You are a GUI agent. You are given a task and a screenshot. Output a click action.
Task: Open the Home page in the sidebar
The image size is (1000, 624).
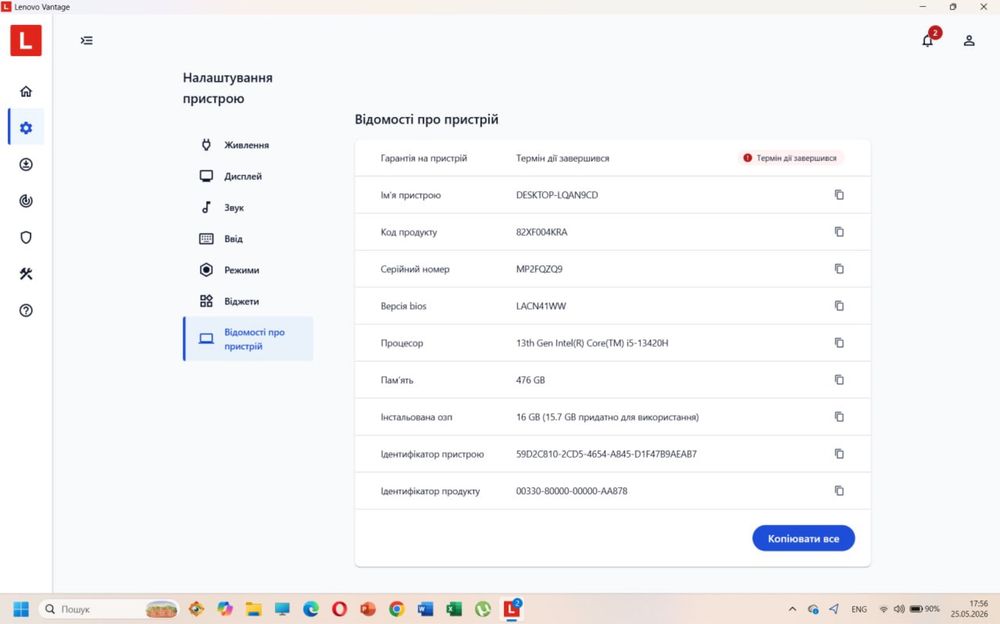(26, 91)
